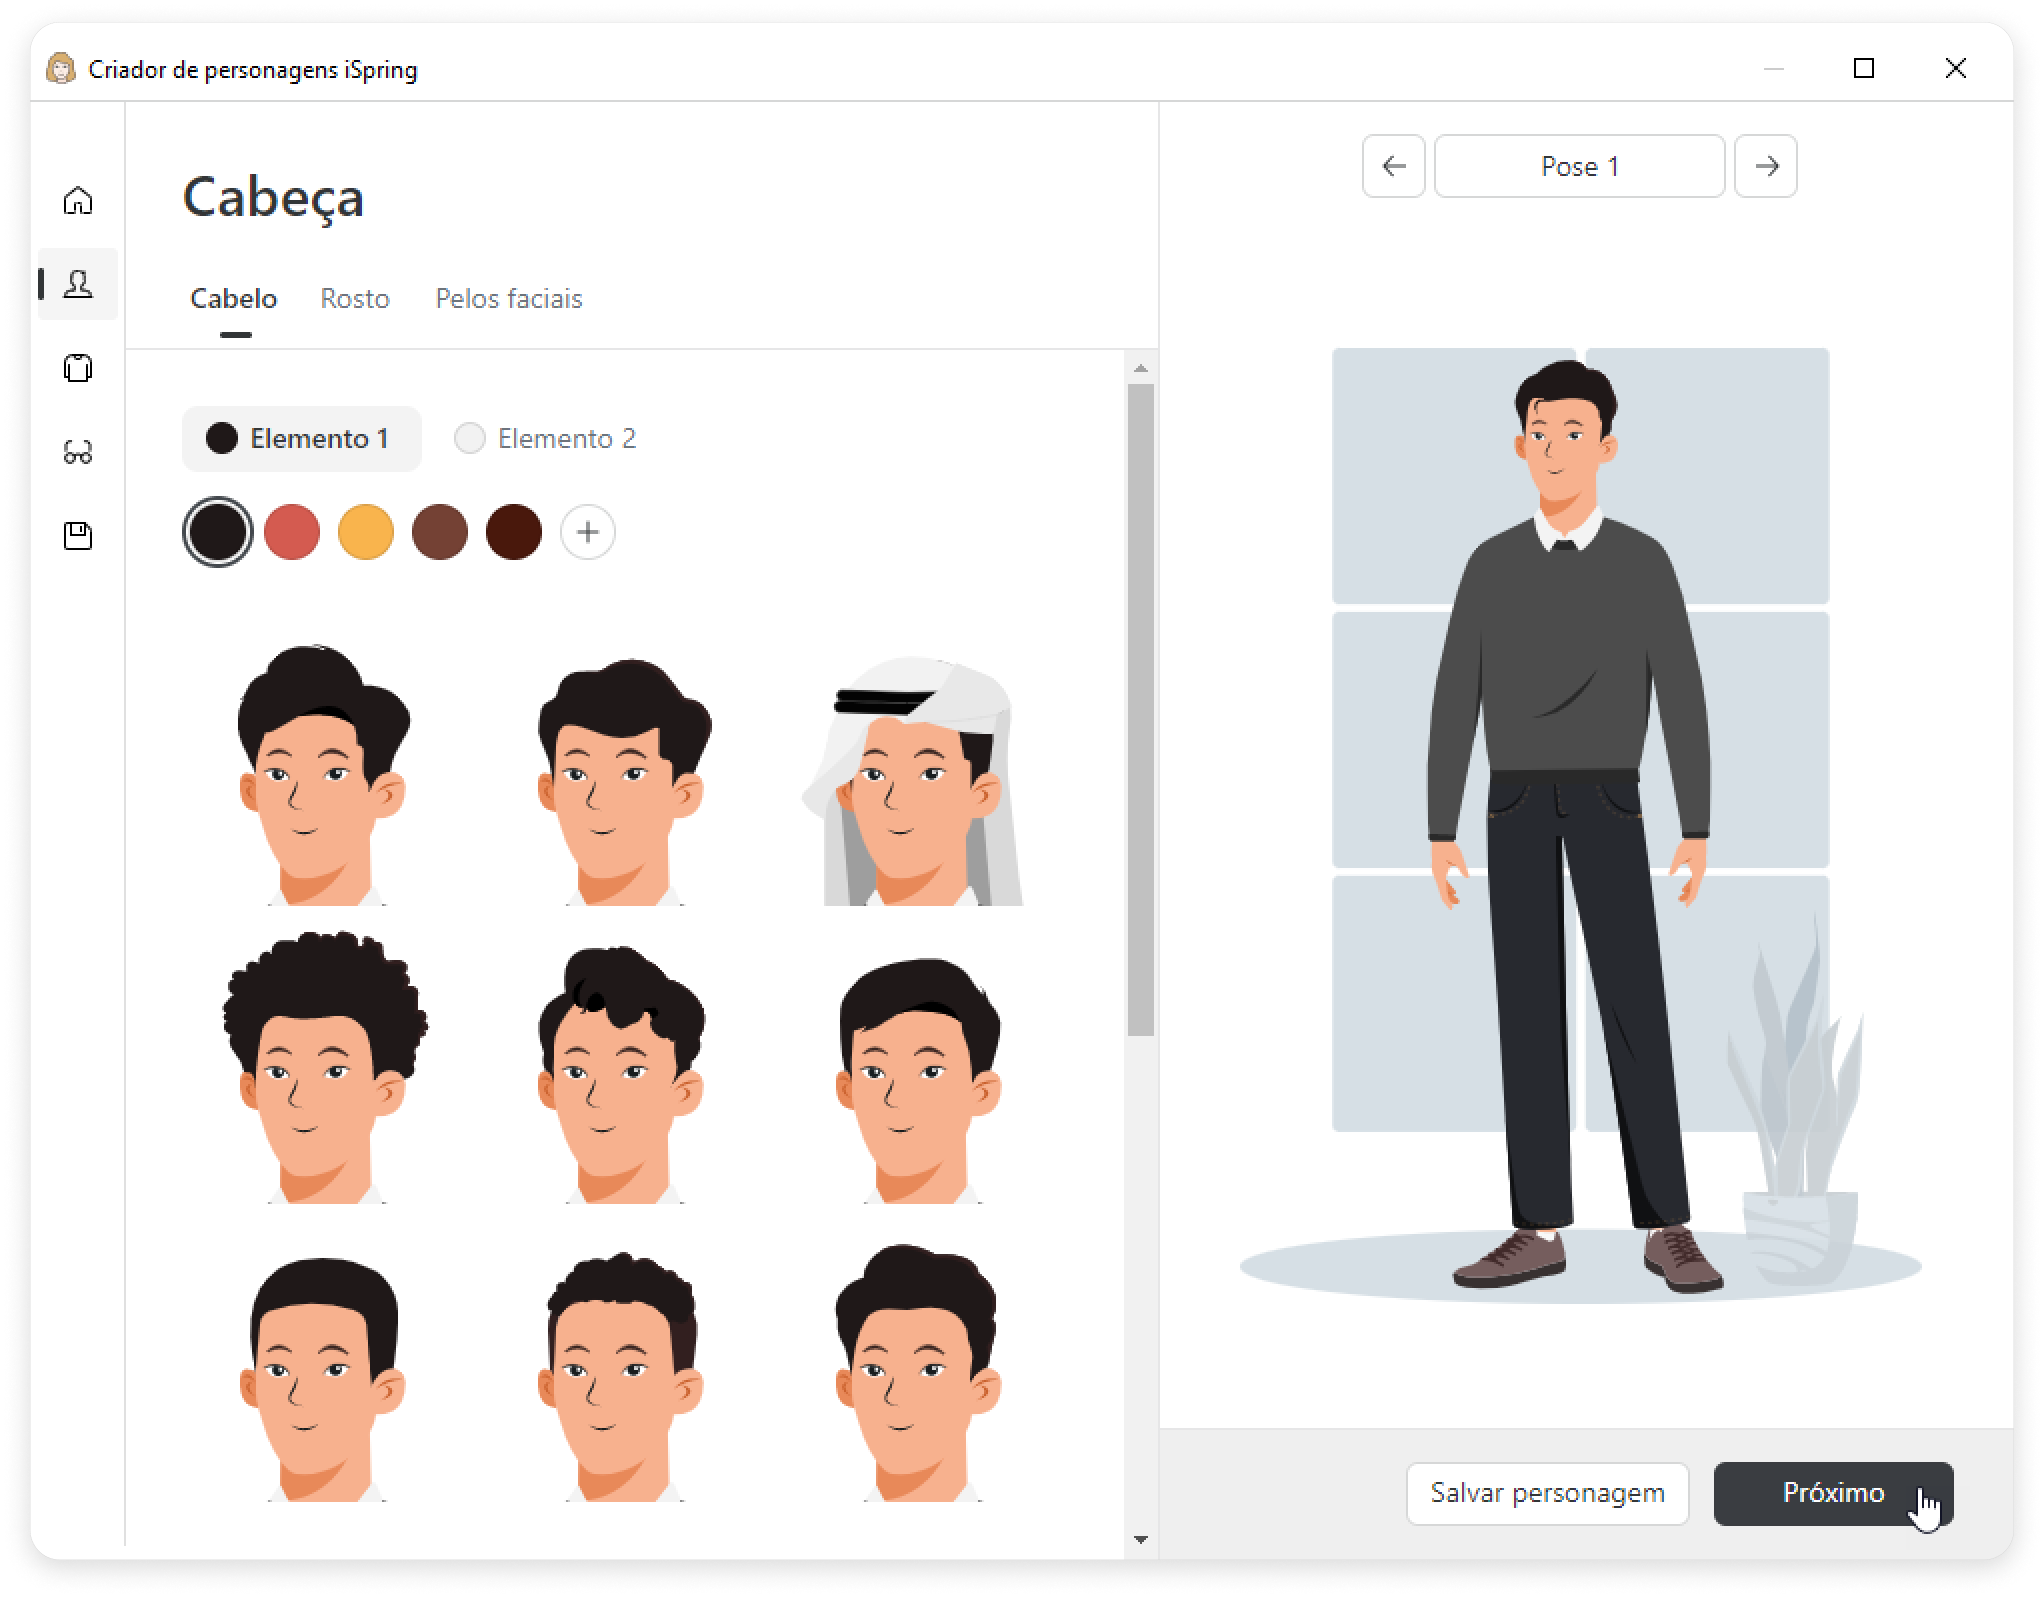Go to next pose with right arrow

tap(1765, 166)
